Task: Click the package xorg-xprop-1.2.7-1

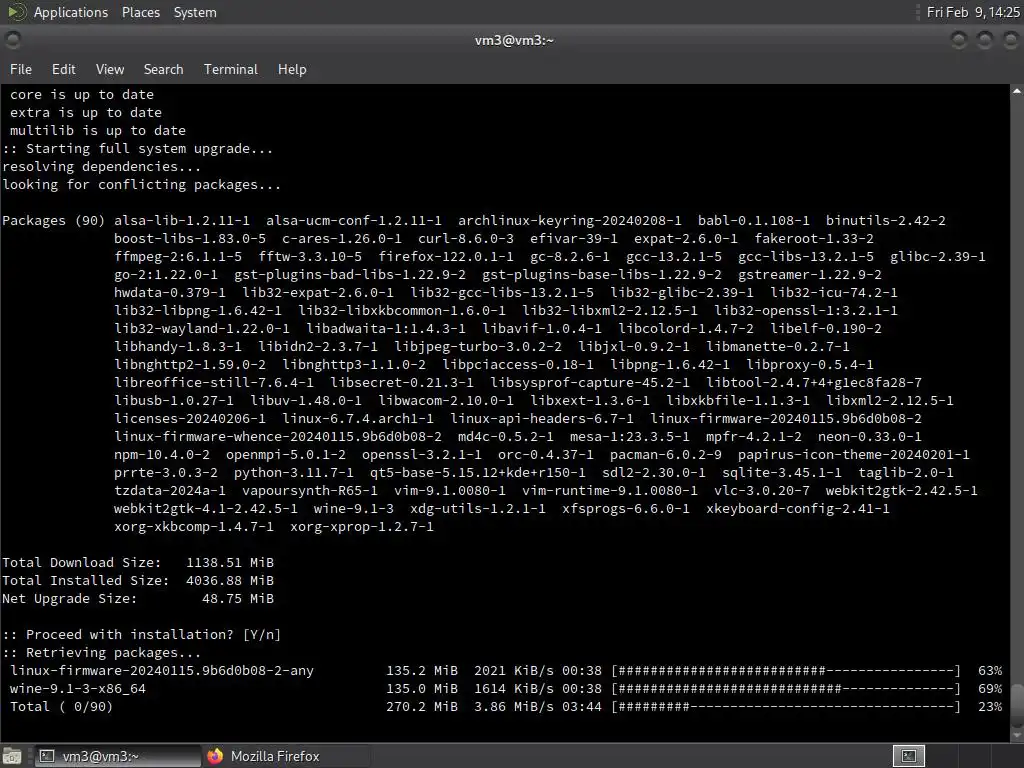Action: pos(362,527)
